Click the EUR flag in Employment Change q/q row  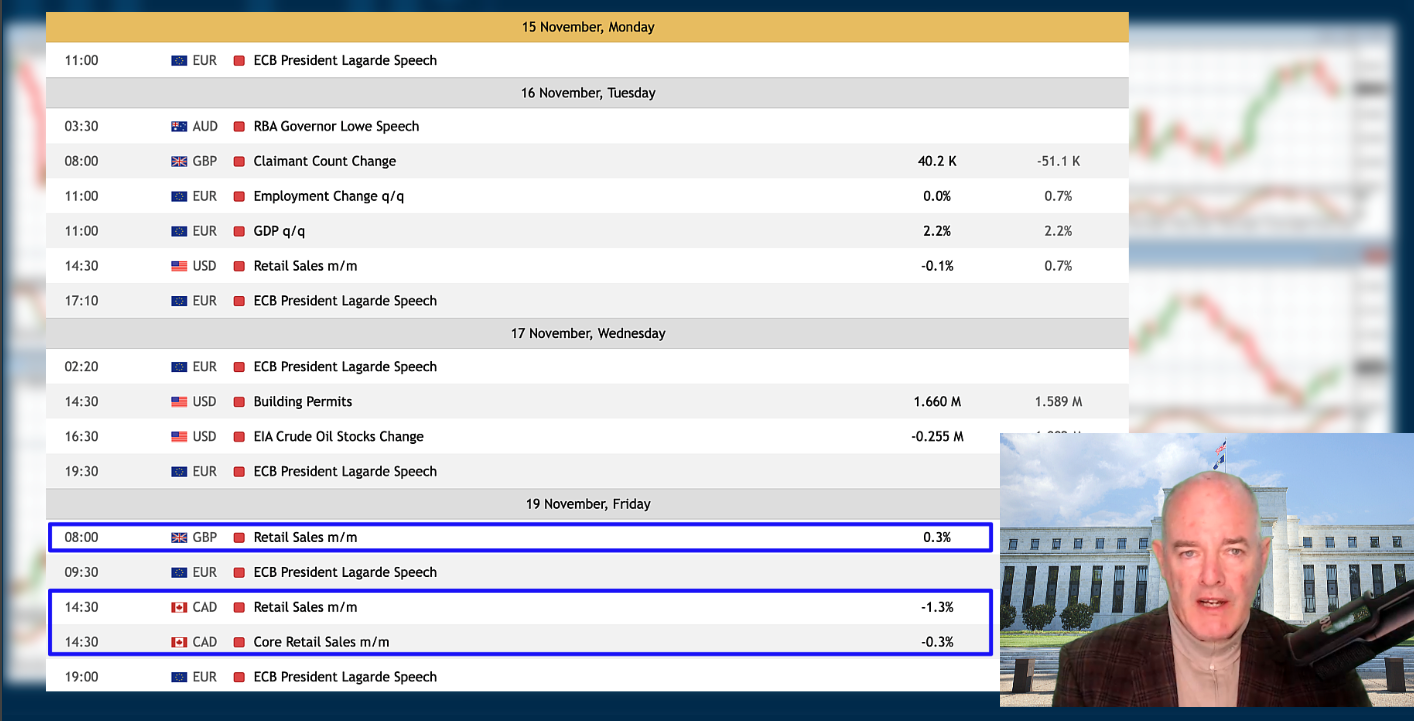pos(179,196)
